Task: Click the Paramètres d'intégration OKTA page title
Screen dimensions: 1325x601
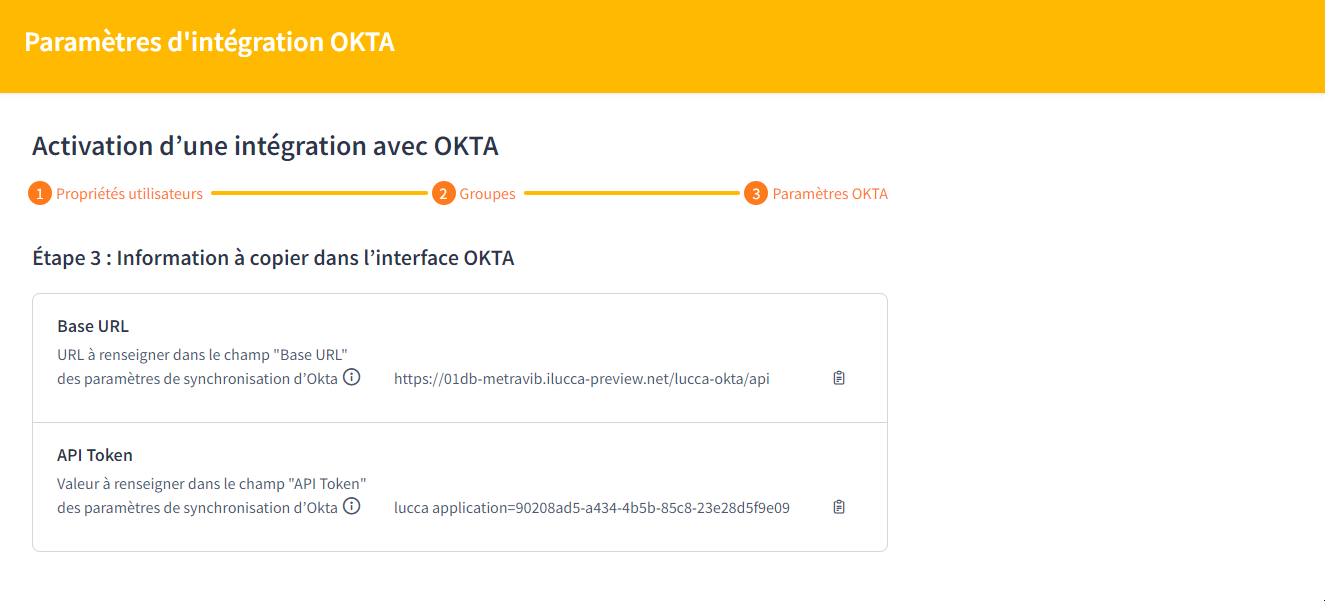Action: (x=209, y=43)
